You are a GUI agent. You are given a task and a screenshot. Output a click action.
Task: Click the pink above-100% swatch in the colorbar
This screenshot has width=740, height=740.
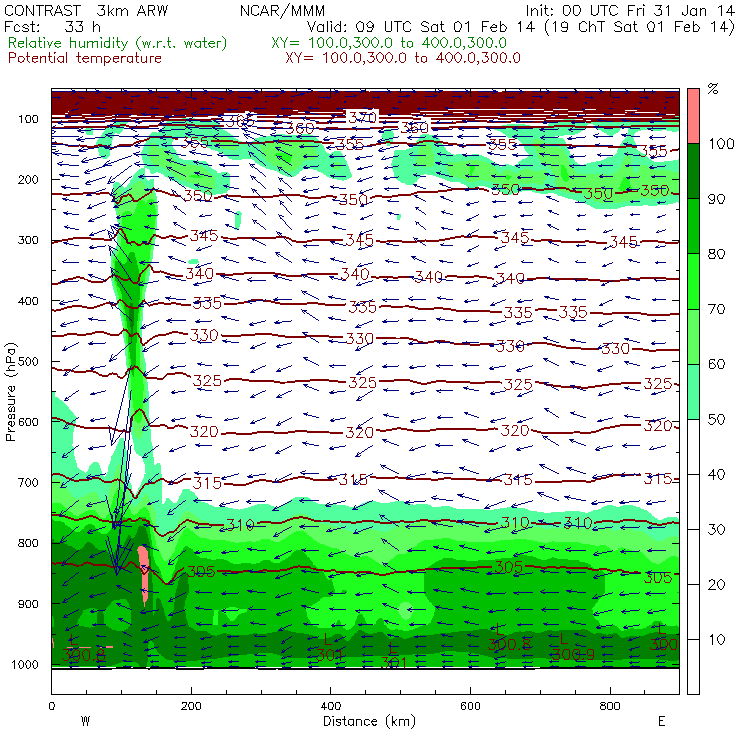tap(693, 116)
